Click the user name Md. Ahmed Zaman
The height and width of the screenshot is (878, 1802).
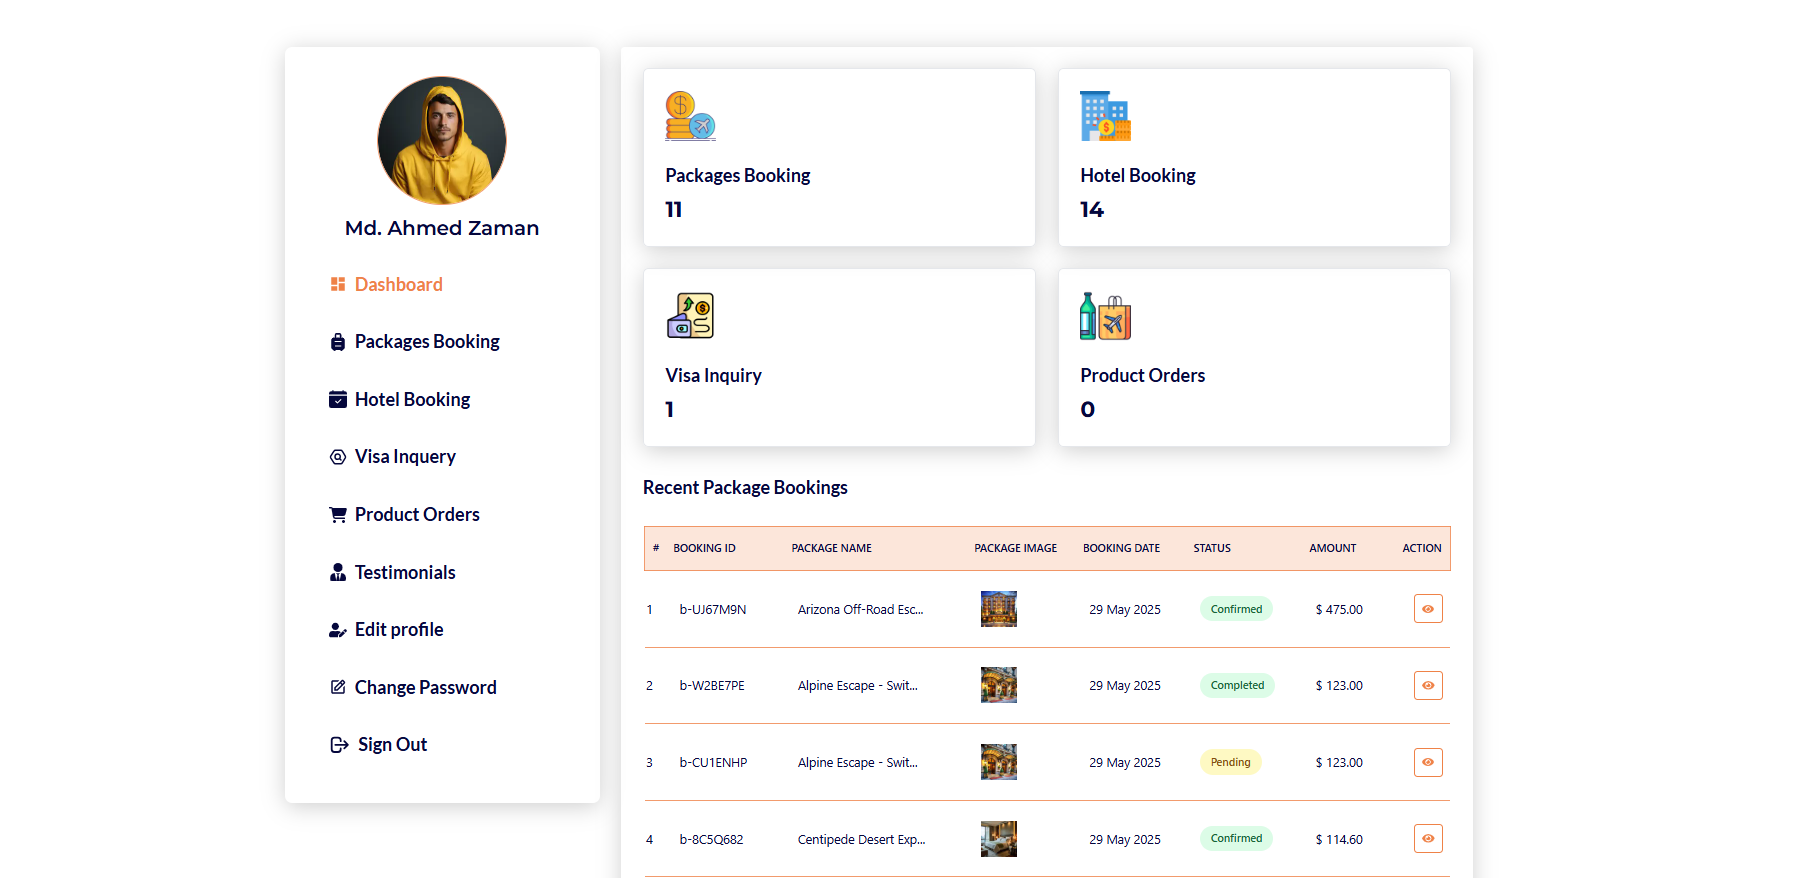(x=442, y=228)
